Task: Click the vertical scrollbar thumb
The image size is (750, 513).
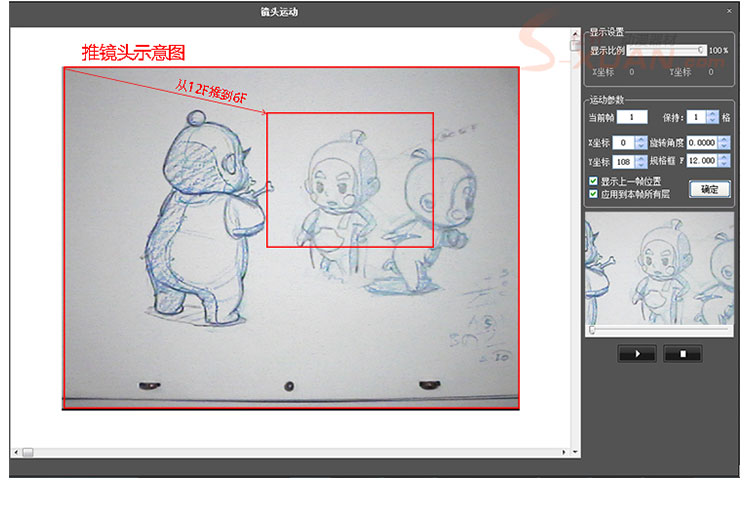Action: pyautogui.click(x=575, y=45)
